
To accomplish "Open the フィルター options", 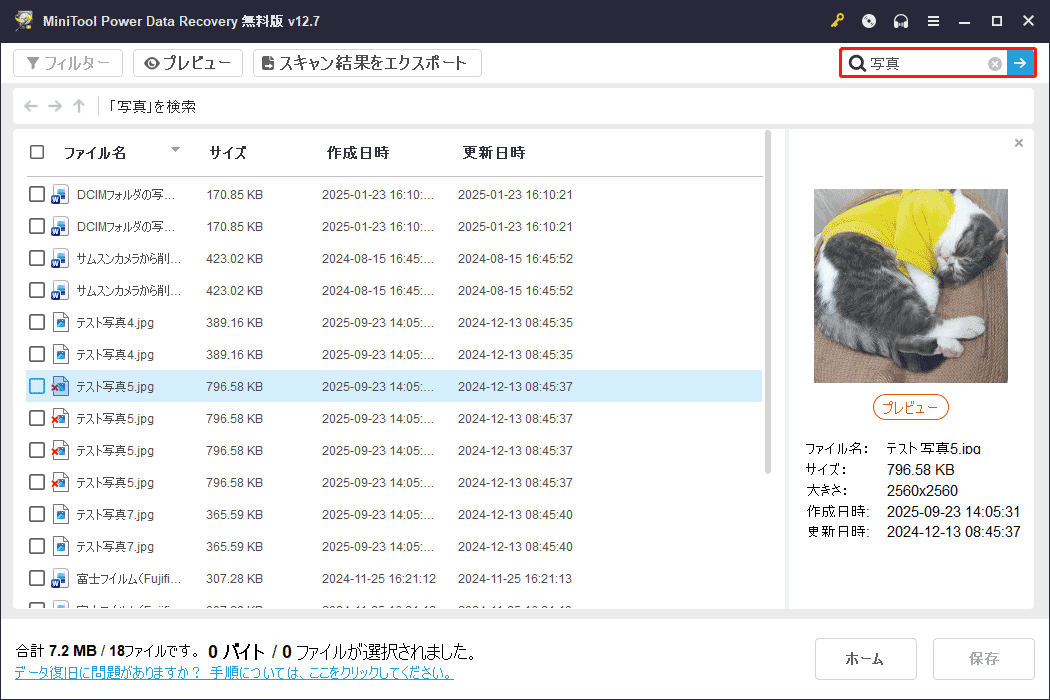I will 67,62.
